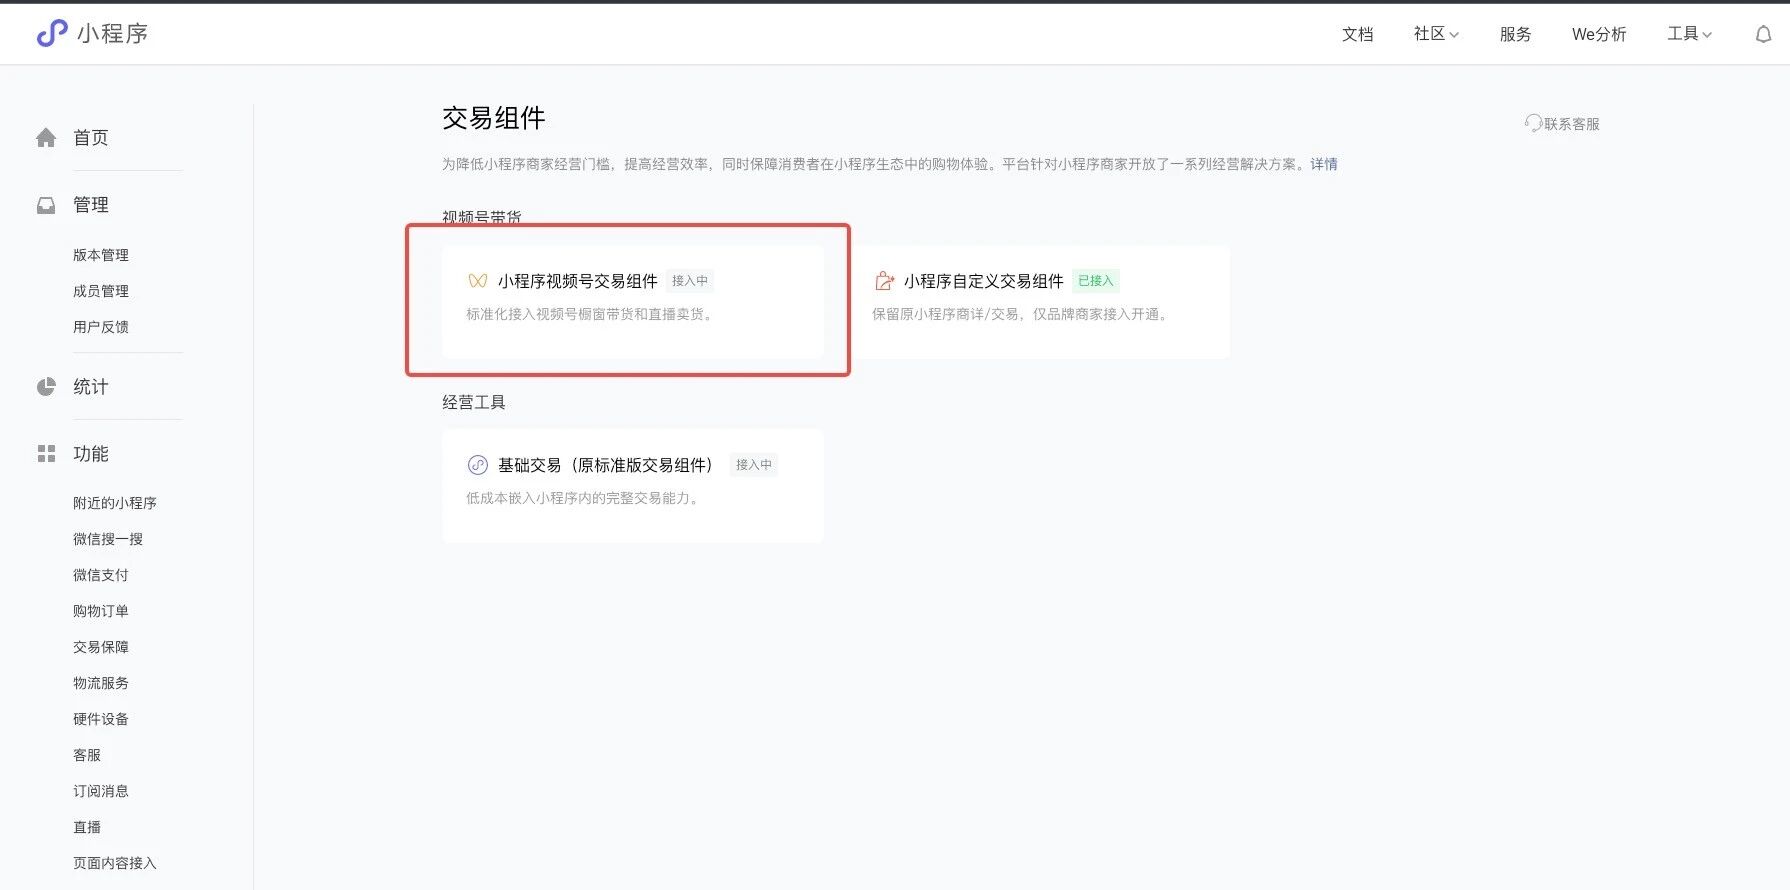Select 管理 in sidebar
Image resolution: width=1790 pixels, height=890 pixels.
point(90,205)
